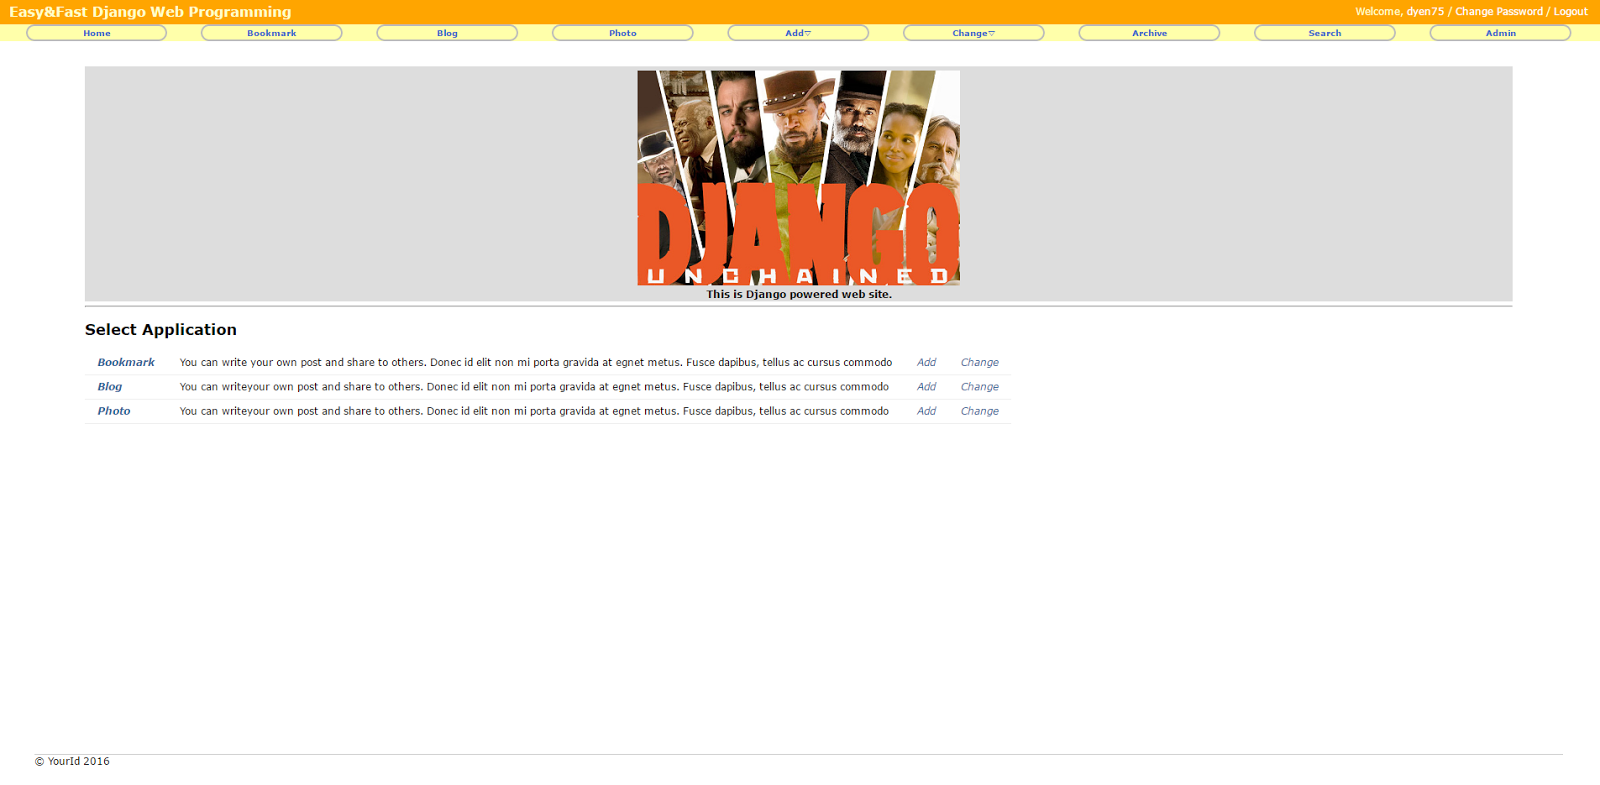Click Add in the Blog row
Viewport: 1600px width, 785px height.
[x=927, y=387]
